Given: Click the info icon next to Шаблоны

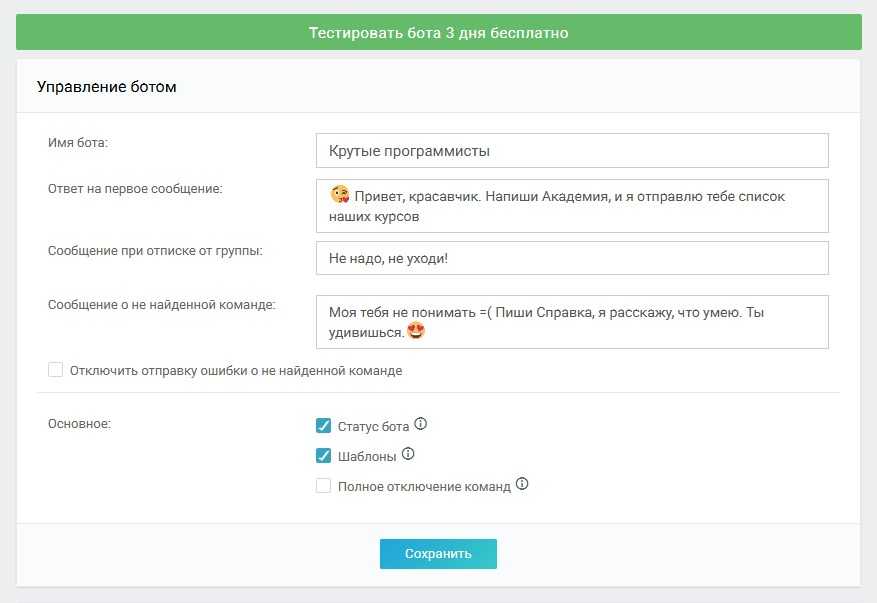Looking at the screenshot, I should [407, 454].
